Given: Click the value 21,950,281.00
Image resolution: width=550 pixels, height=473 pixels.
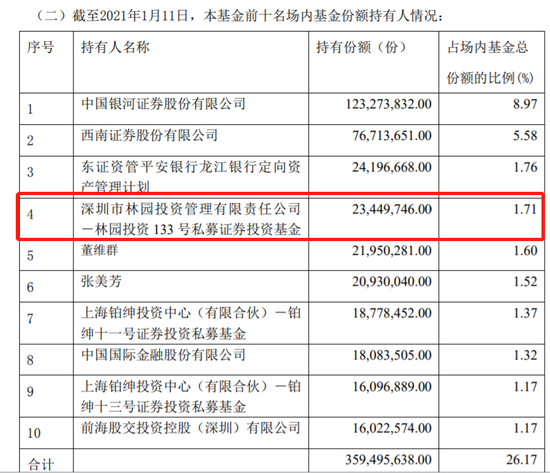Looking at the screenshot, I should tap(392, 251).
